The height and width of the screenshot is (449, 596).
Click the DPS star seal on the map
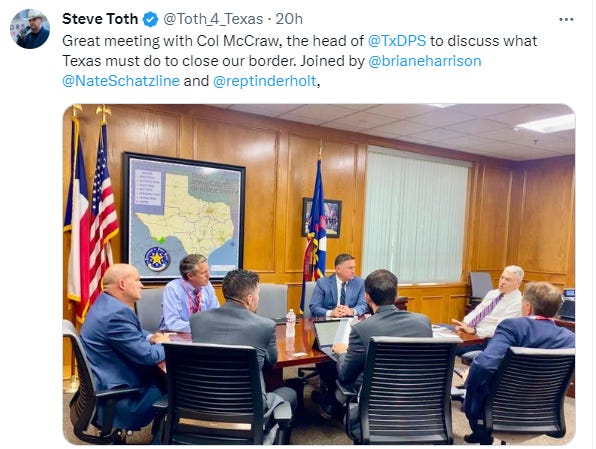(x=157, y=259)
